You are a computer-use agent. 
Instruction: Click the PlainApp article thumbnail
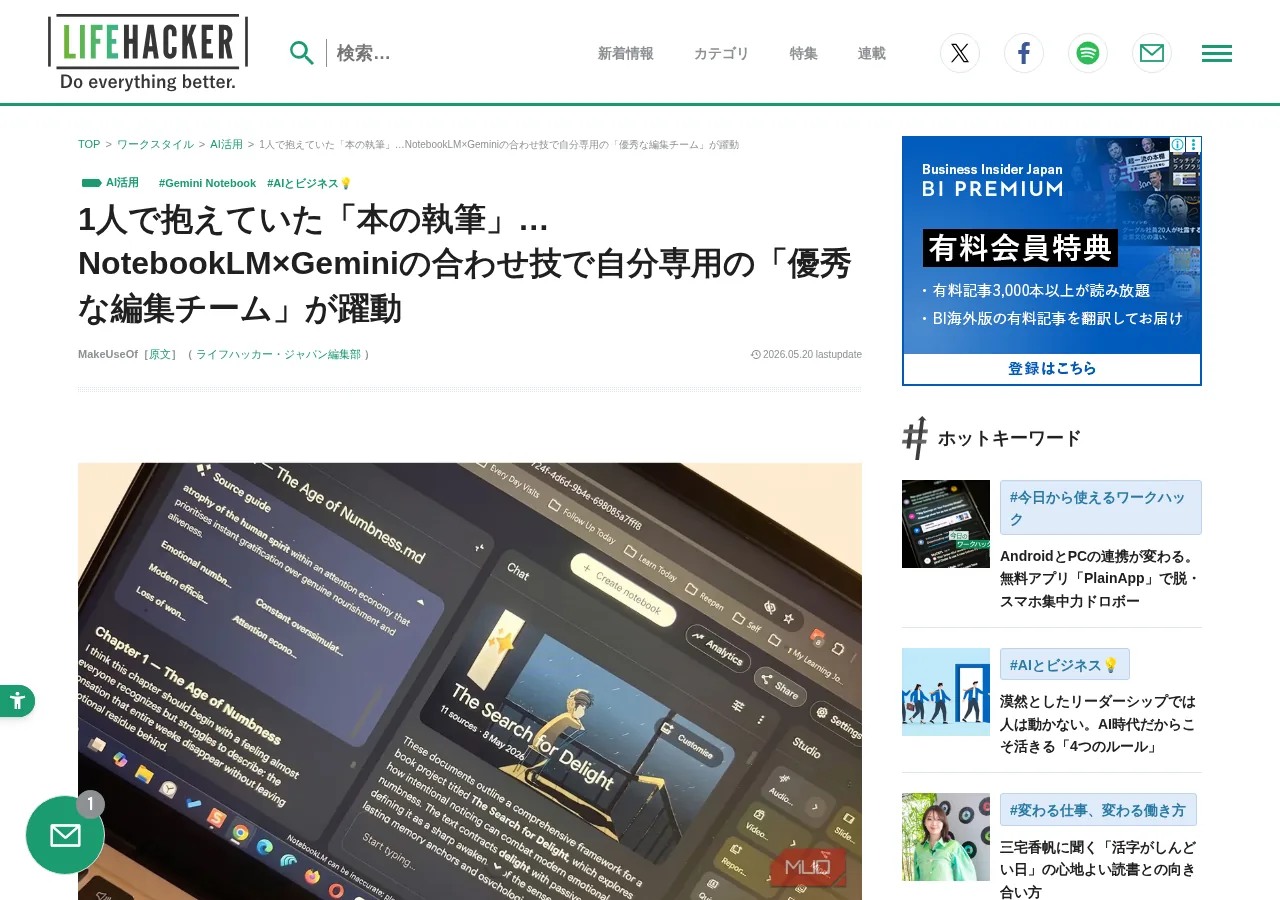tap(946, 524)
